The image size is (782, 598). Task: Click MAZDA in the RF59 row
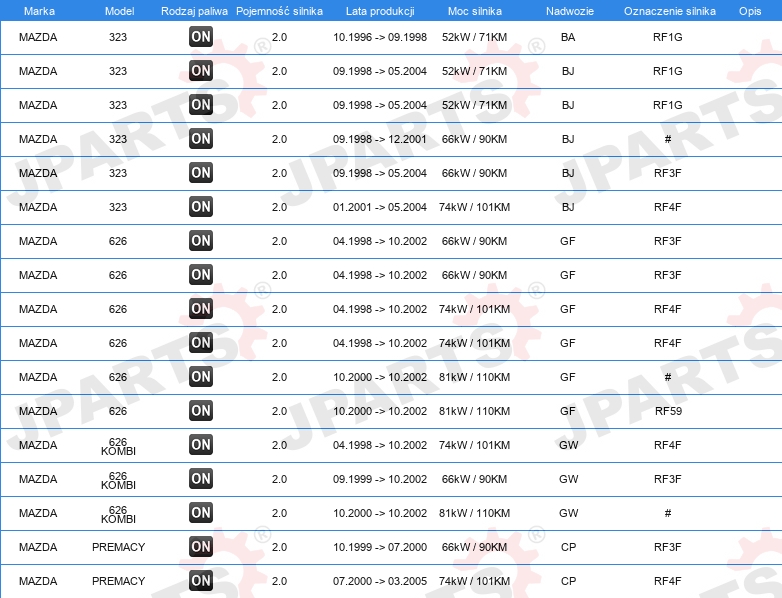(x=38, y=411)
